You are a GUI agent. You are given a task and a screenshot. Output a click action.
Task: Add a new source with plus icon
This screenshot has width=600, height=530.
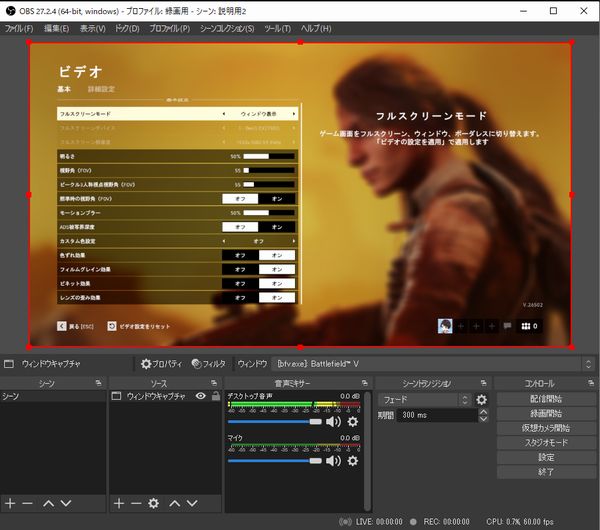(119, 504)
